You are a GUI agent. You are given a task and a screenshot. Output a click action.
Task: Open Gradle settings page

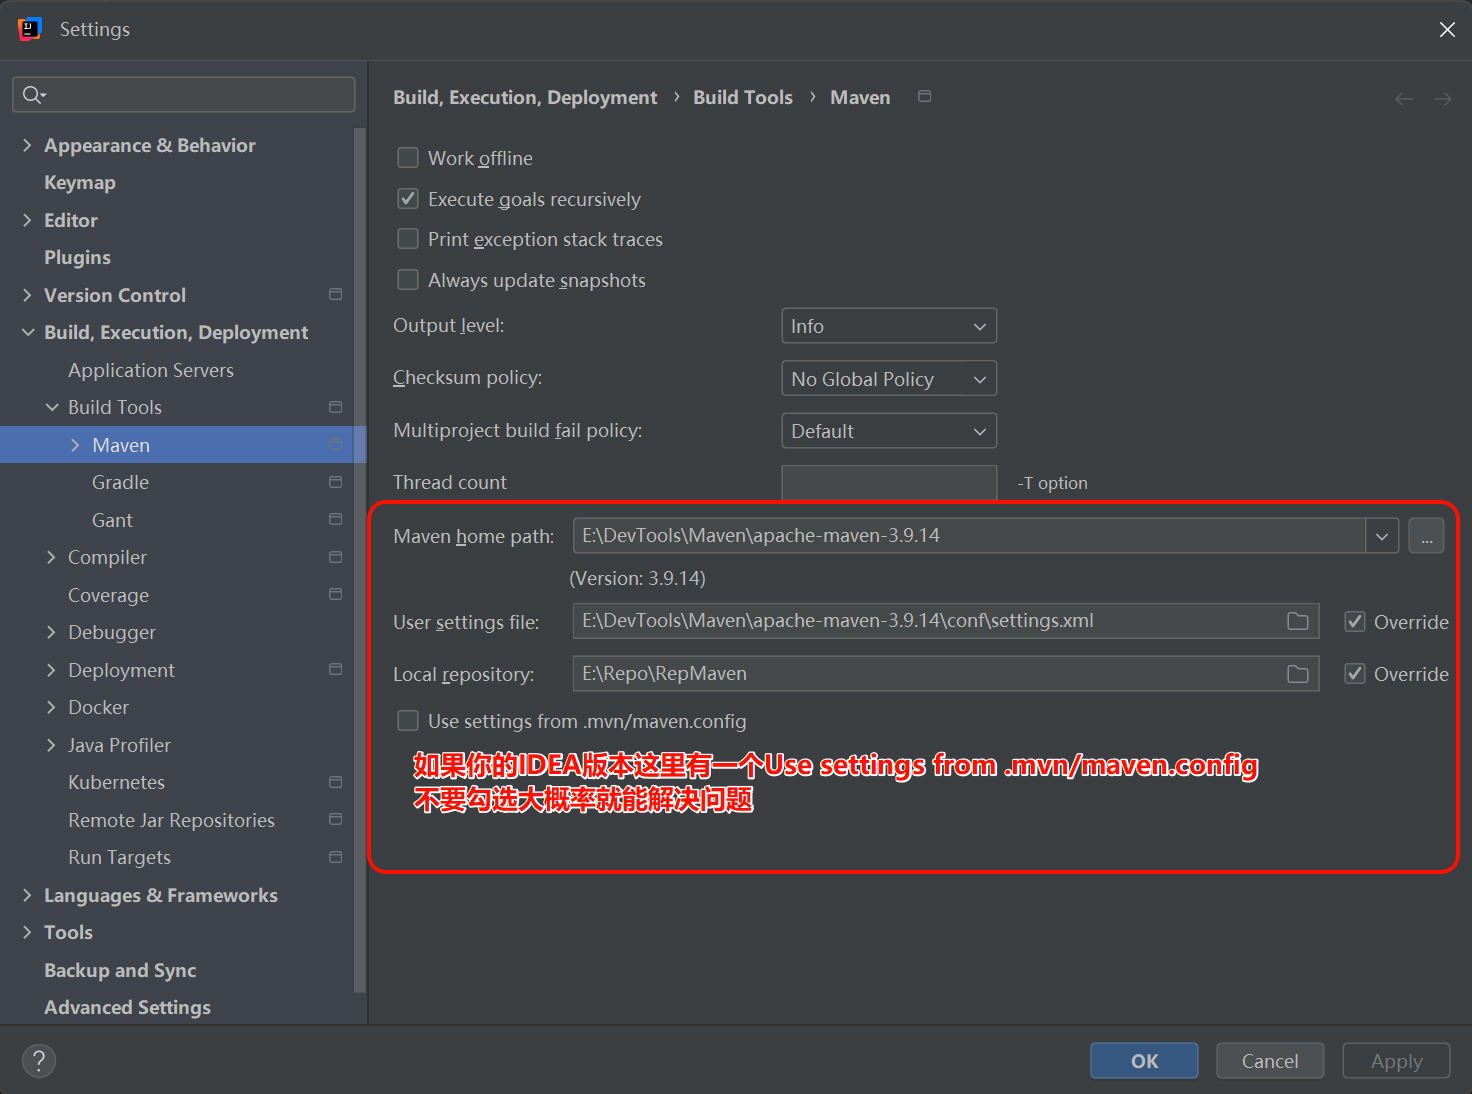[120, 482]
